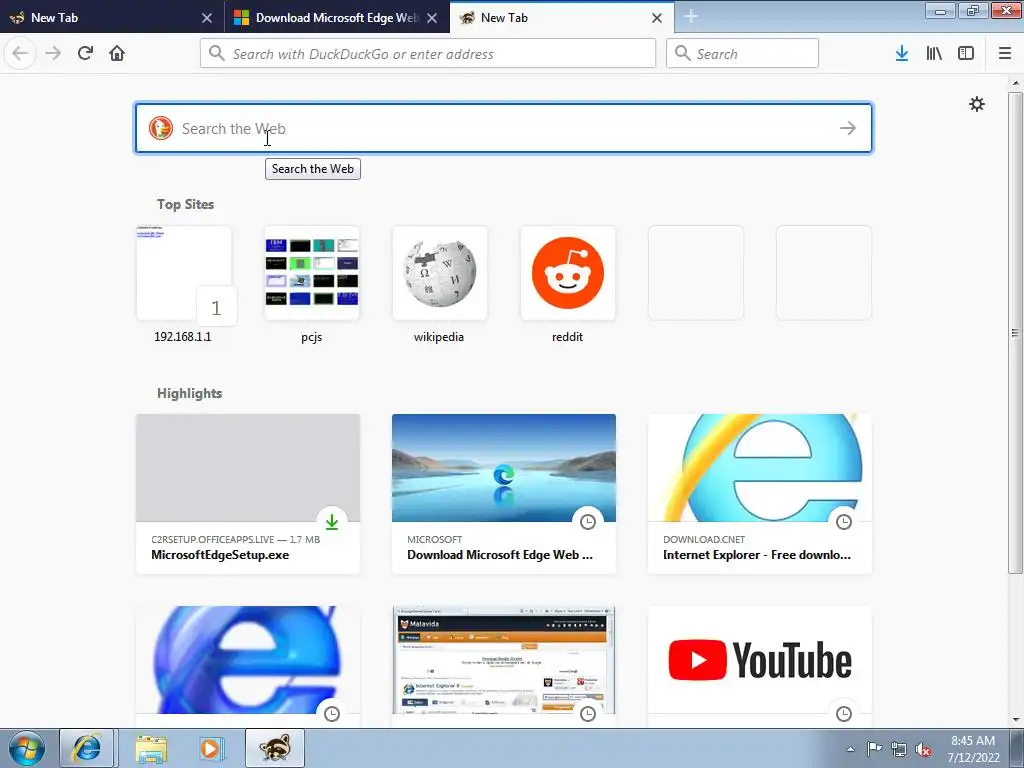The width and height of the screenshot is (1024, 768).
Task: Click the page vertical scrollbar thumb
Action: click(x=1015, y=333)
